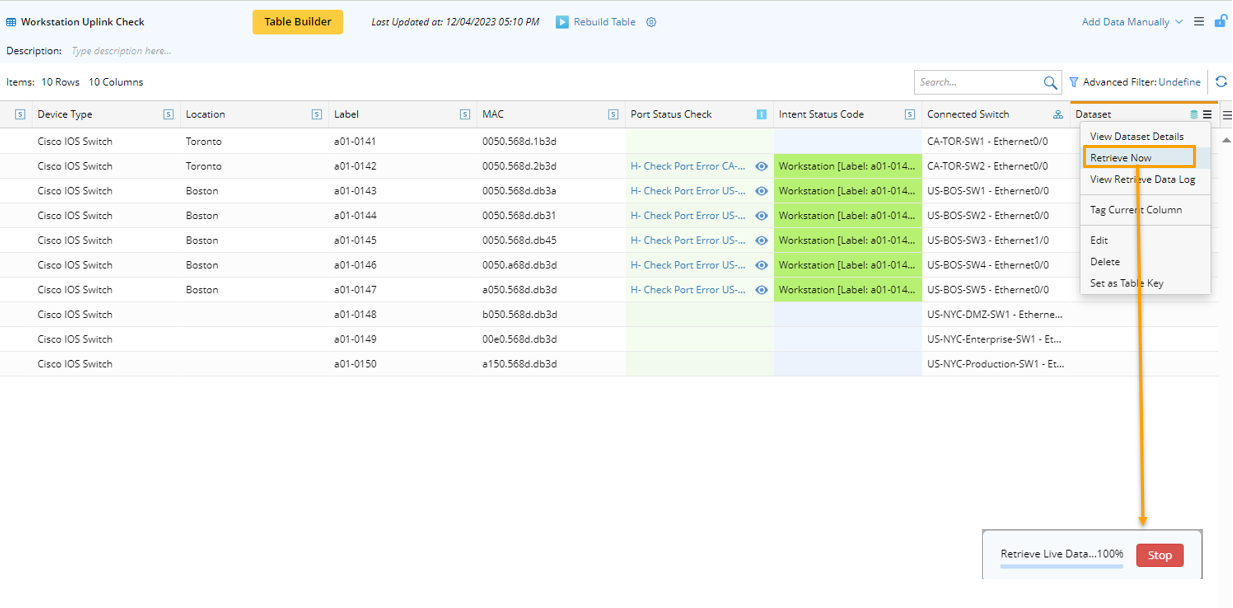Click the unlock padlock icon

click(x=1220, y=21)
